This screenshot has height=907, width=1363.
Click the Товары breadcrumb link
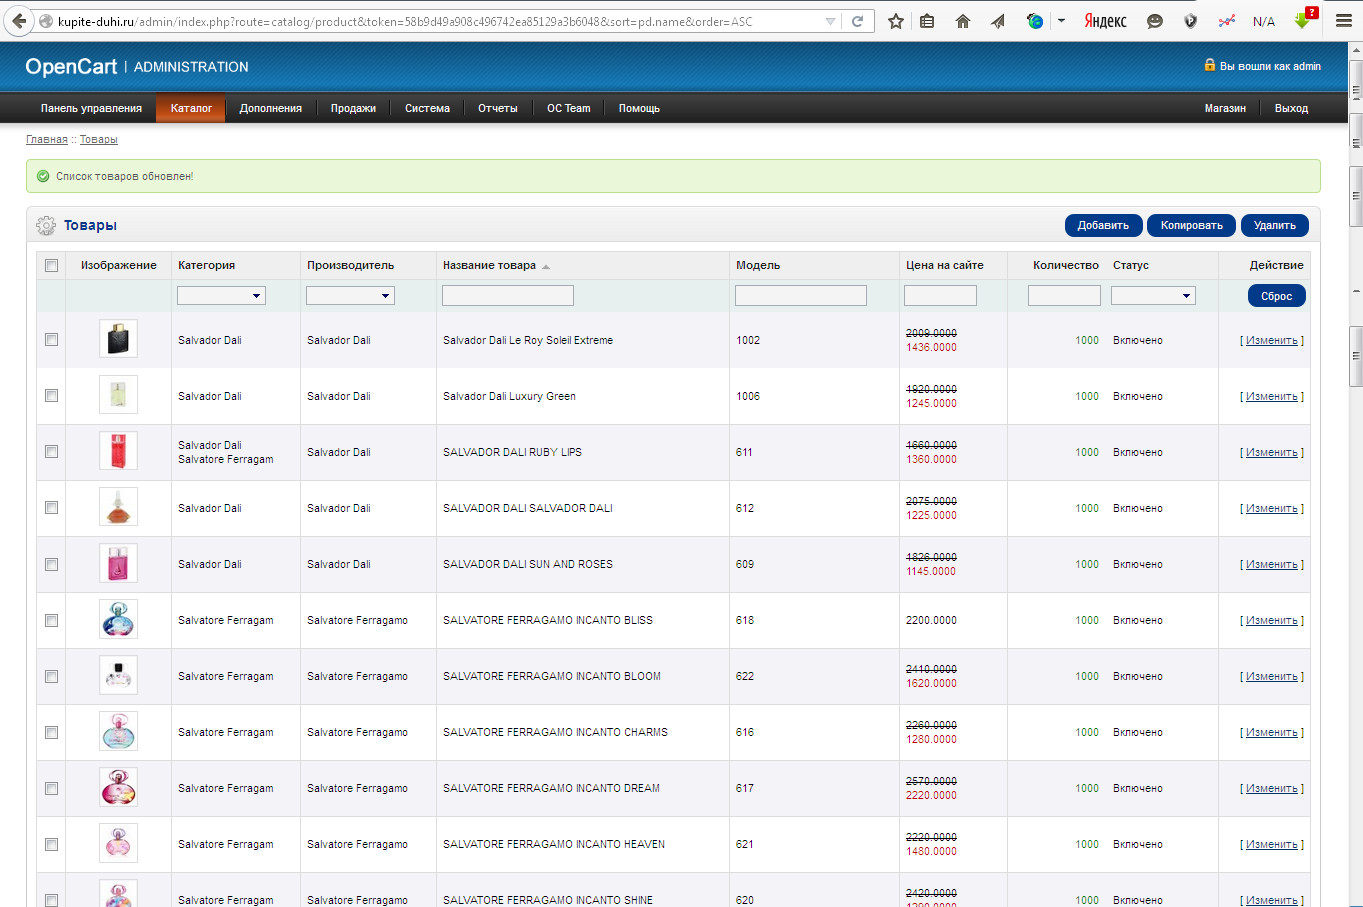(x=99, y=139)
